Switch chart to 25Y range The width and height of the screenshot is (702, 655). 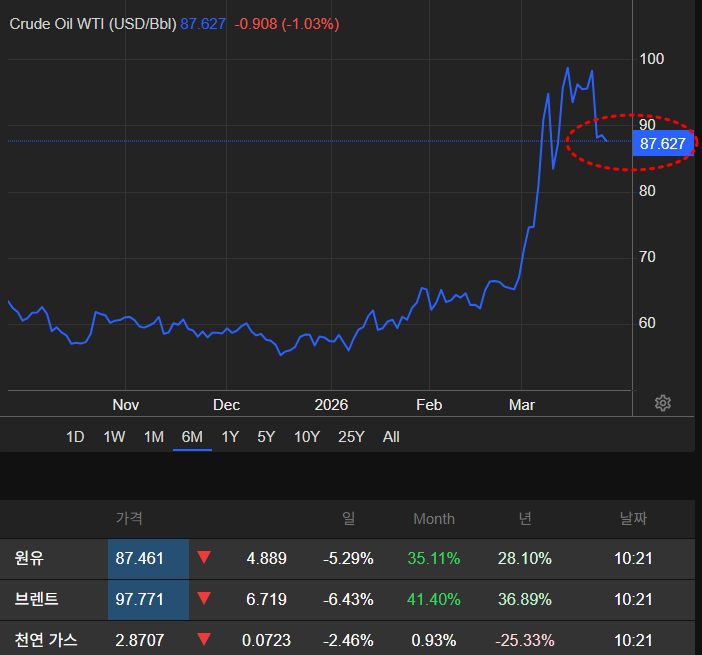(351, 437)
